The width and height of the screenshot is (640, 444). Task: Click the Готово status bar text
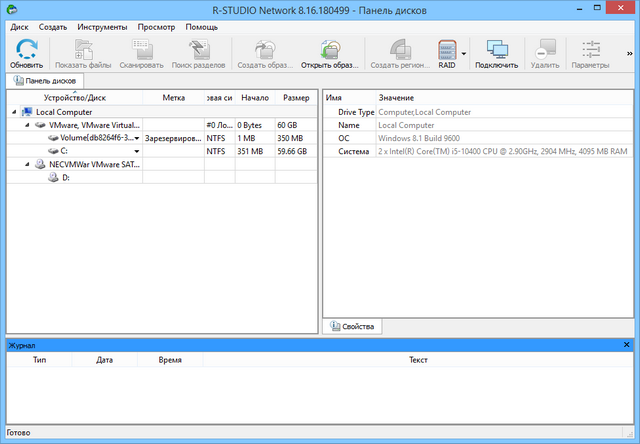click(x=18, y=433)
